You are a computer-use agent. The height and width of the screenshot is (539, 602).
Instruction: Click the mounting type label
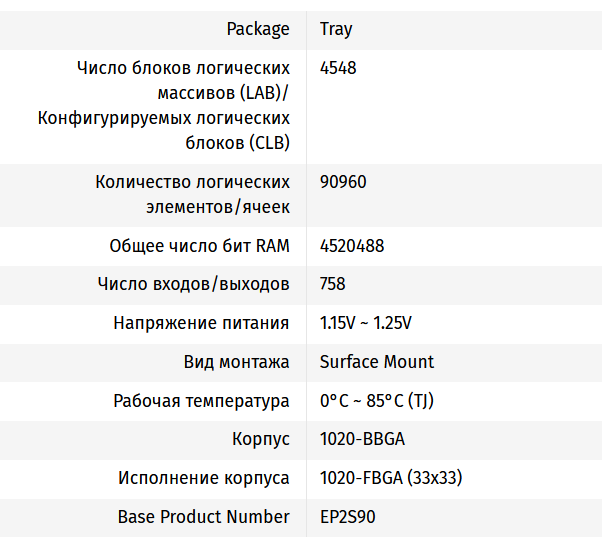click(236, 362)
